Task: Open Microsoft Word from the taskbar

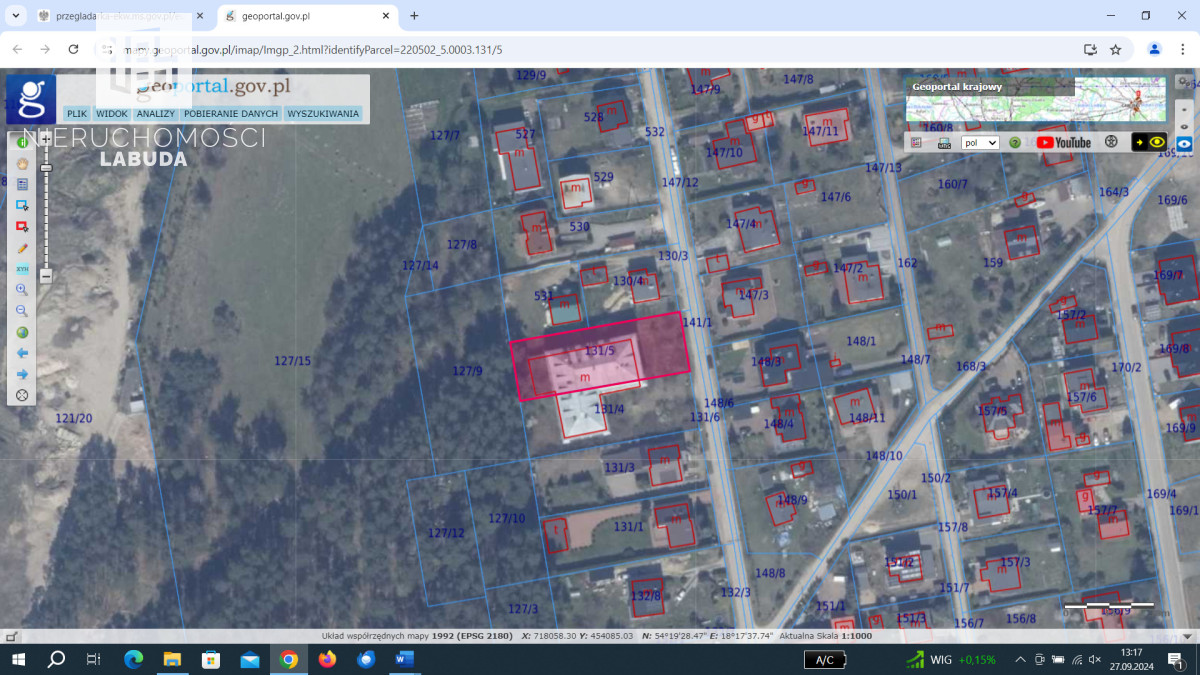Action: pos(405,659)
